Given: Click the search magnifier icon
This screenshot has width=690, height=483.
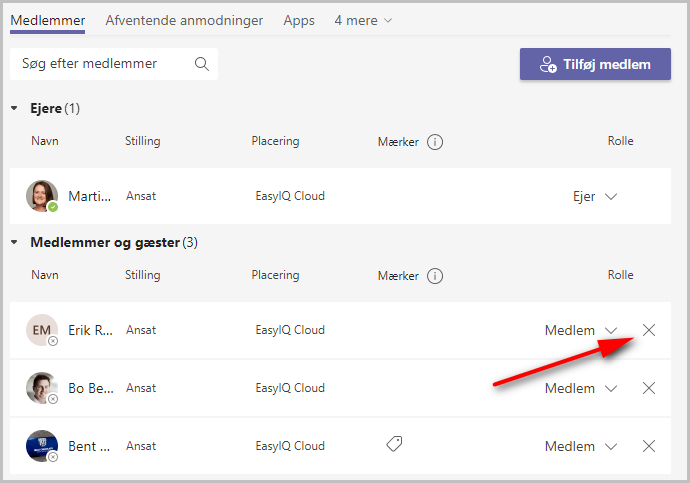Looking at the screenshot, I should point(202,64).
